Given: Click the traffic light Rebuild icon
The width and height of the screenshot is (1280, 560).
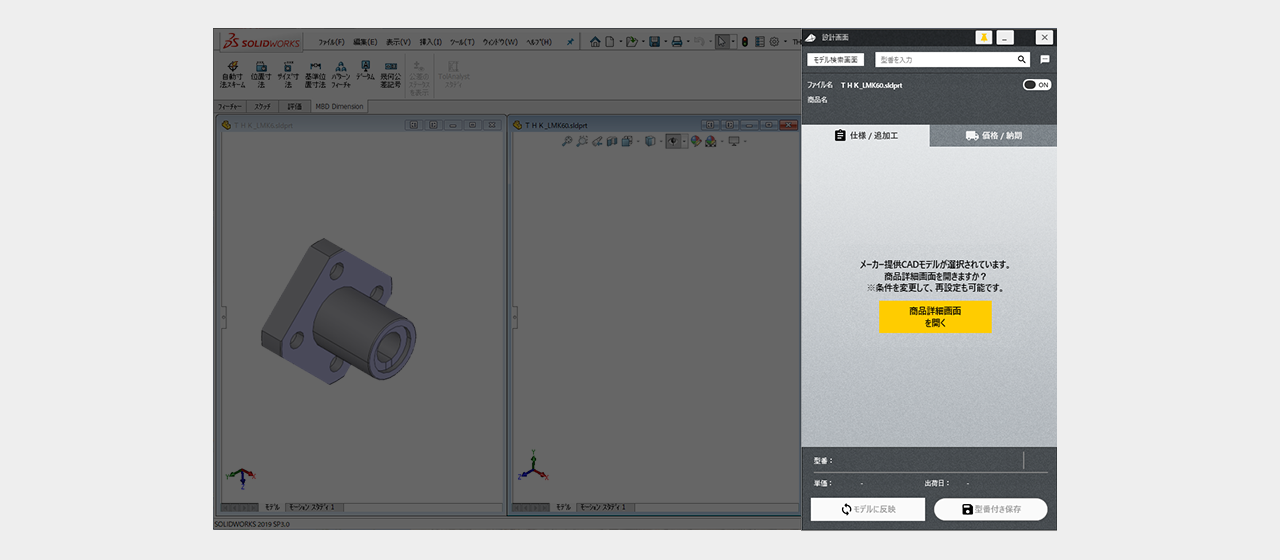Looking at the screenshot, I should coord(745,42).
